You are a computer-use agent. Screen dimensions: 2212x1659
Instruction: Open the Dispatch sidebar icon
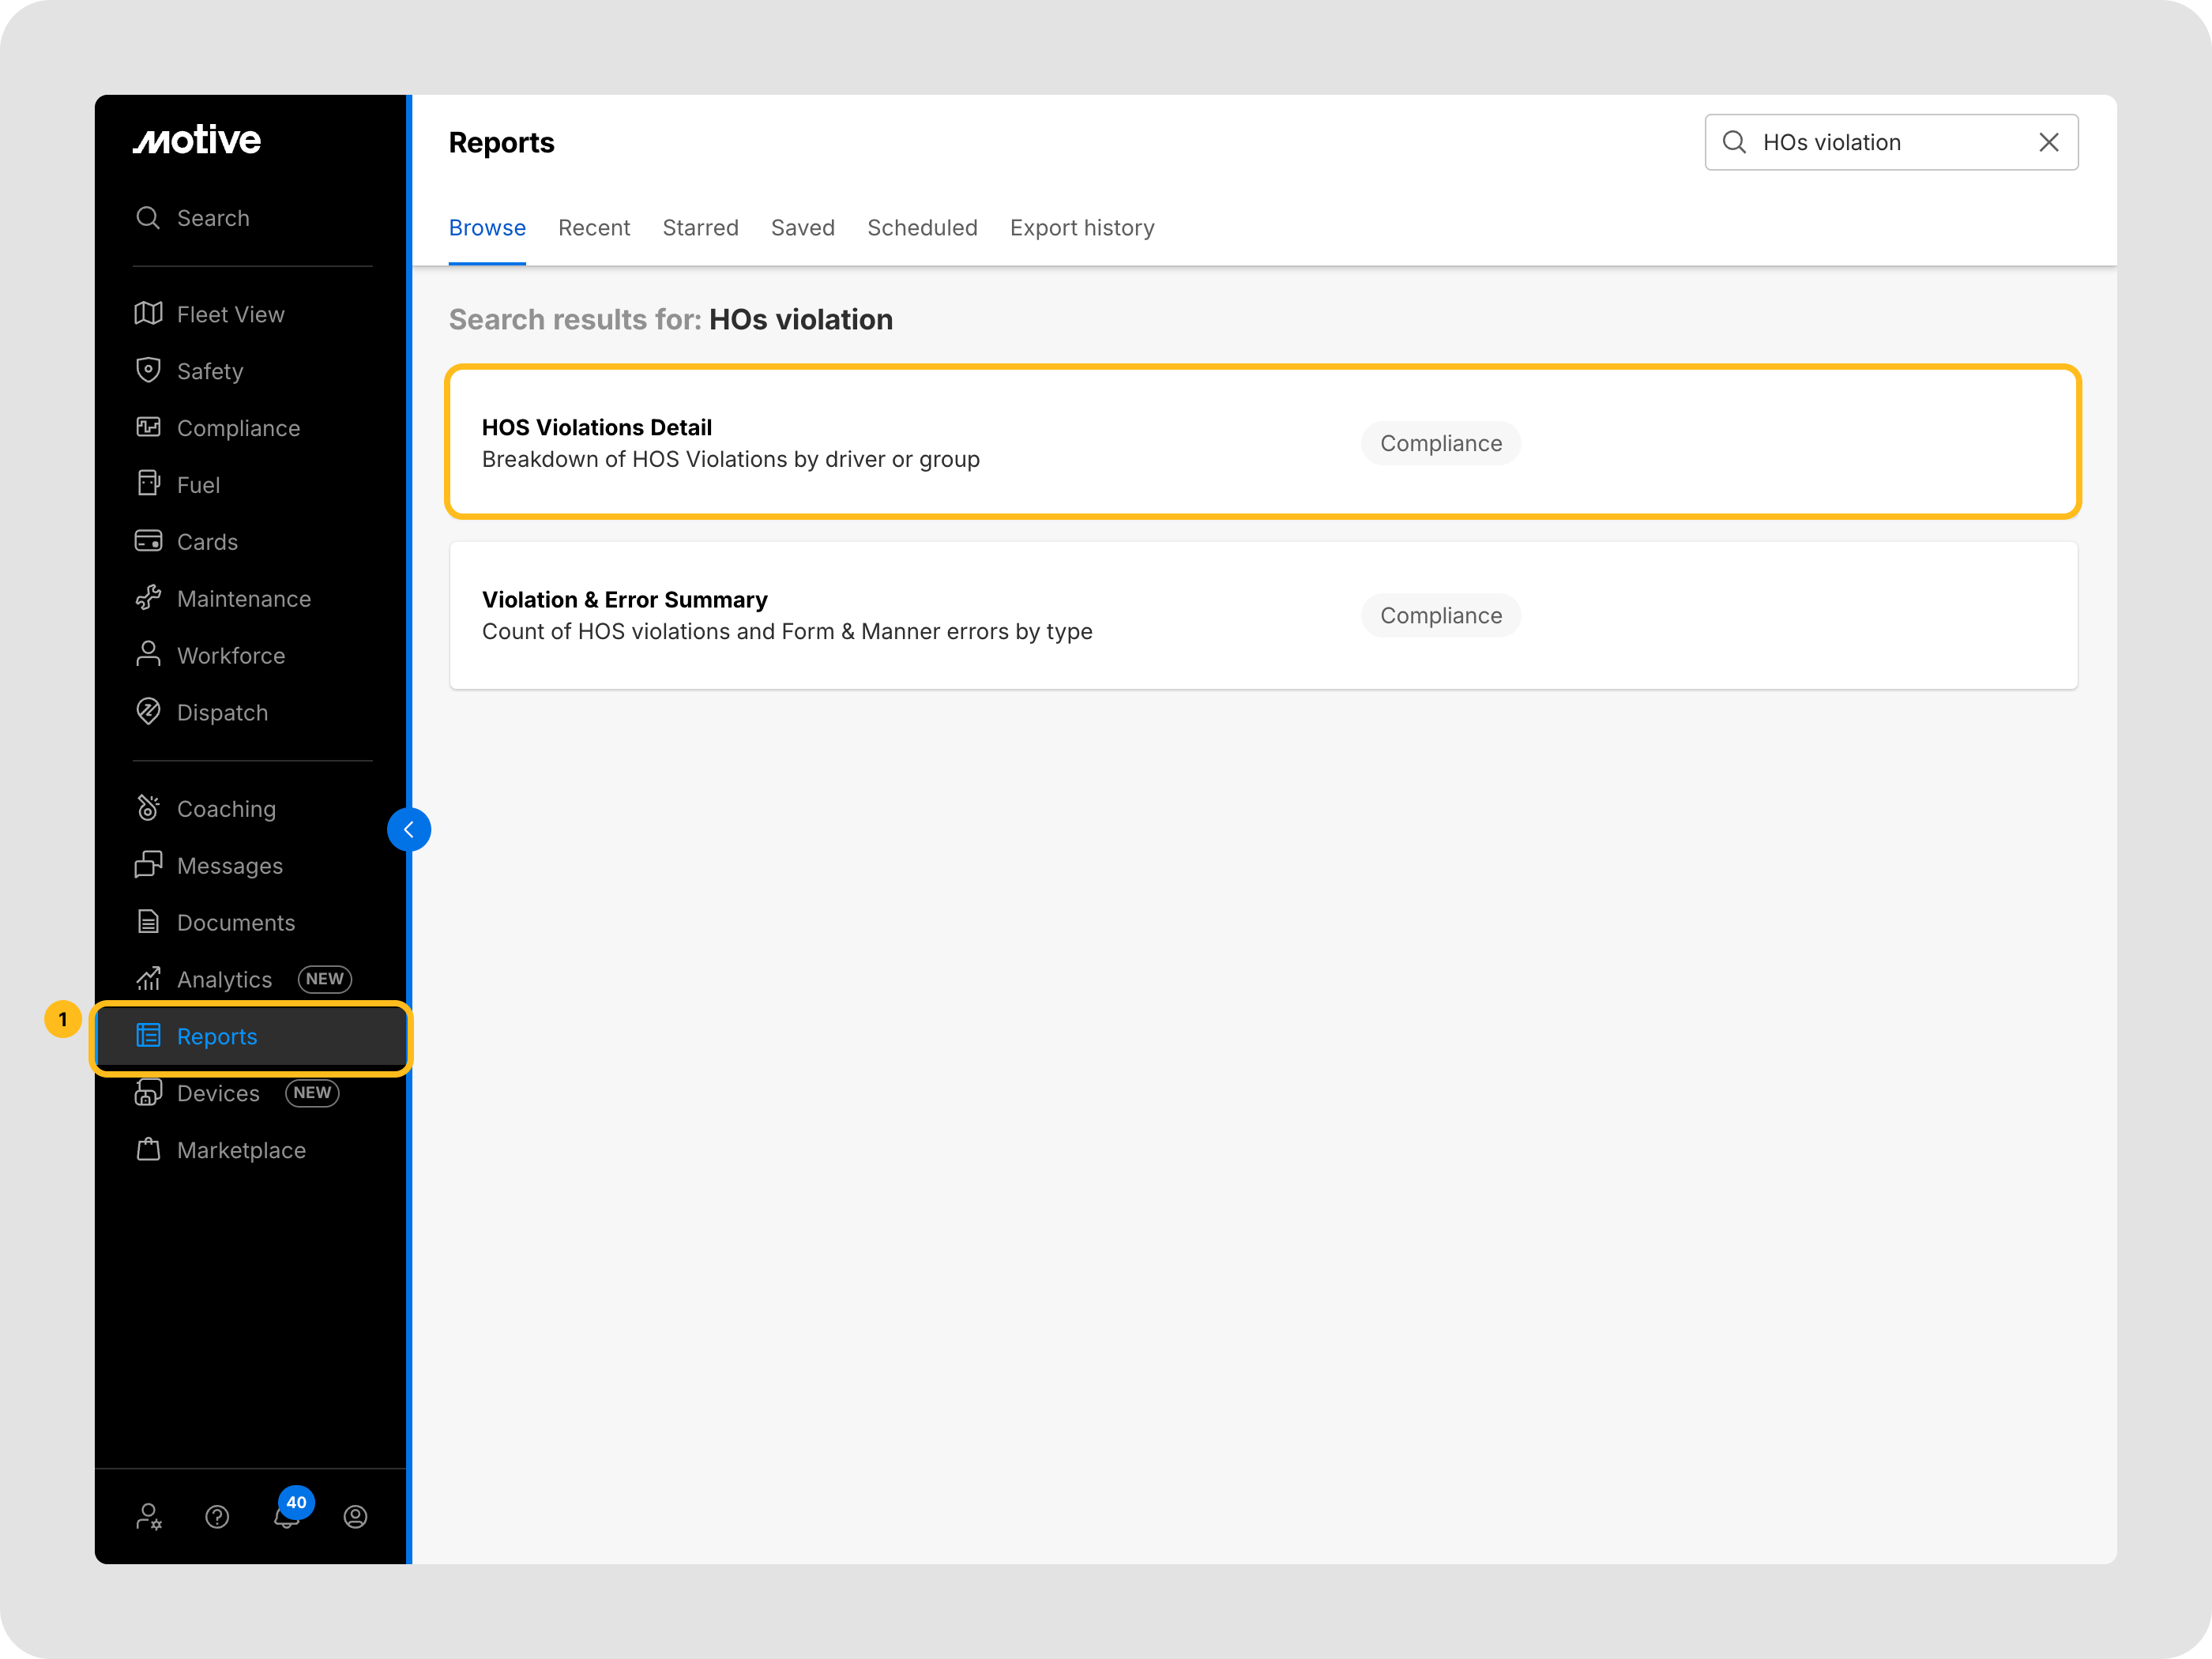coord(148,712)
